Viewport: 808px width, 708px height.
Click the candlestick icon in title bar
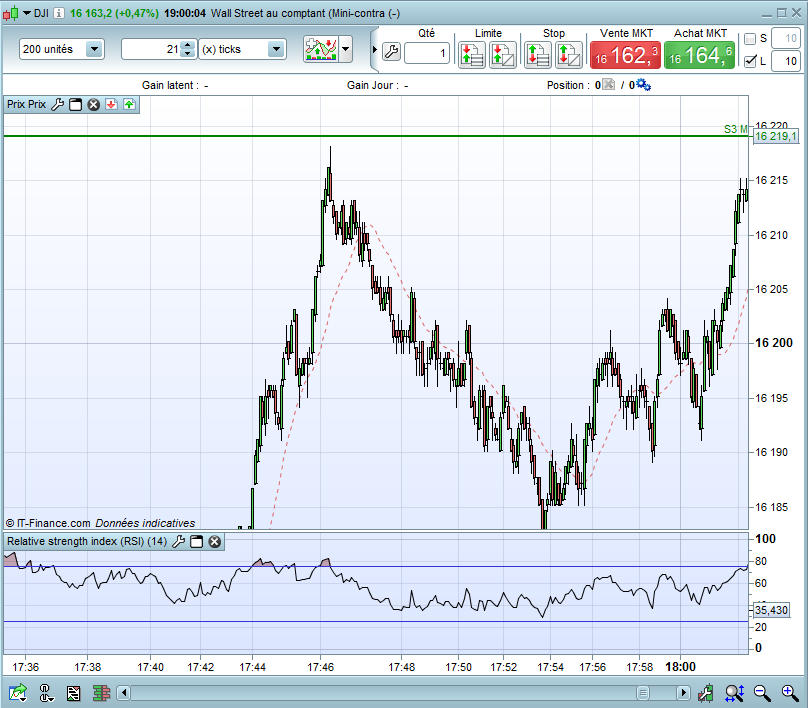tap(11, 13)
